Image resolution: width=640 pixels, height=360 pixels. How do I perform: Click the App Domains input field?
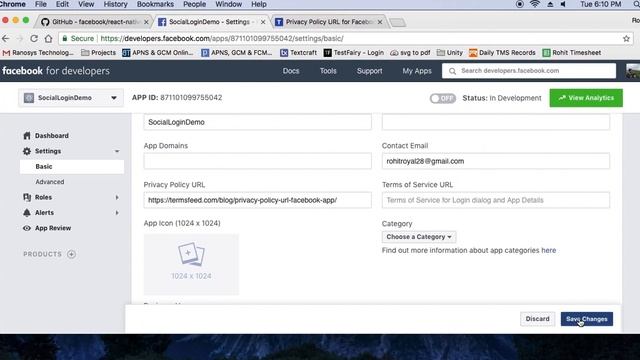258,161
